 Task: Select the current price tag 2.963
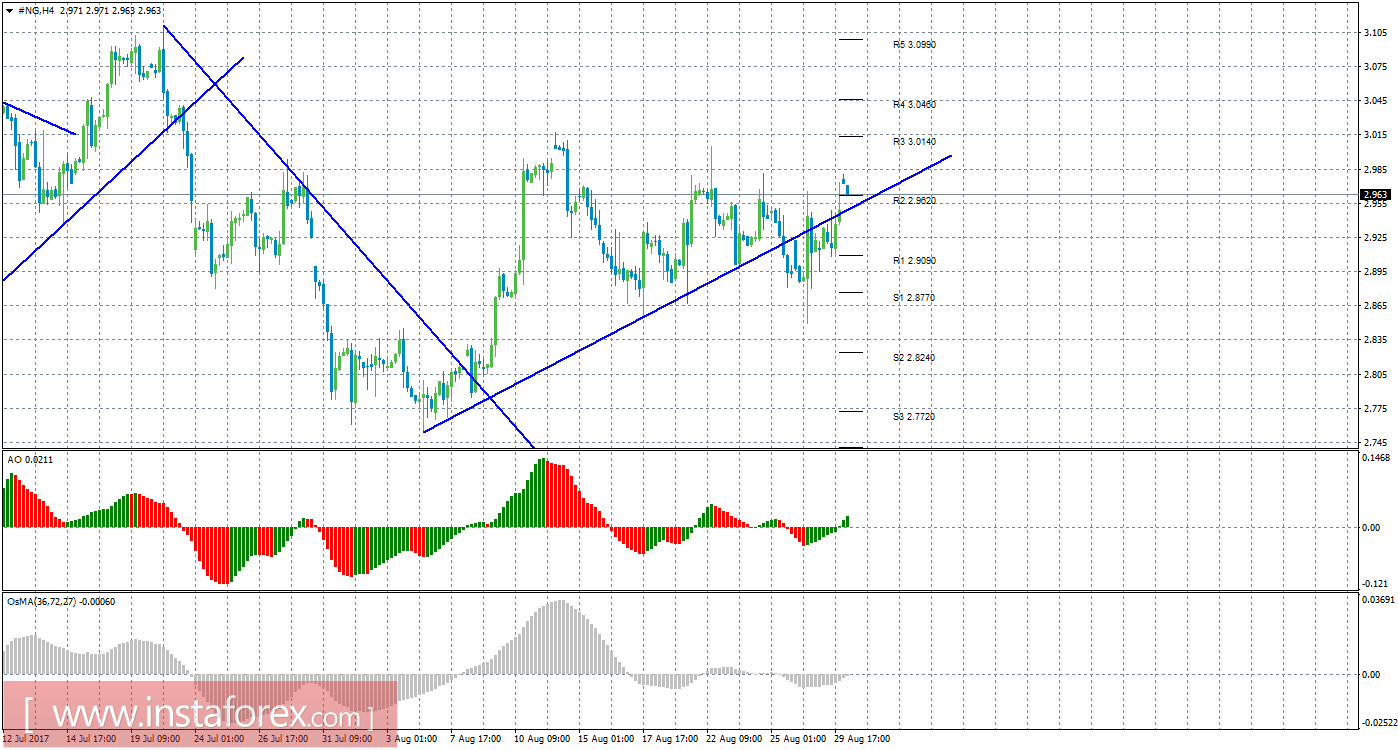point(1376,195)
